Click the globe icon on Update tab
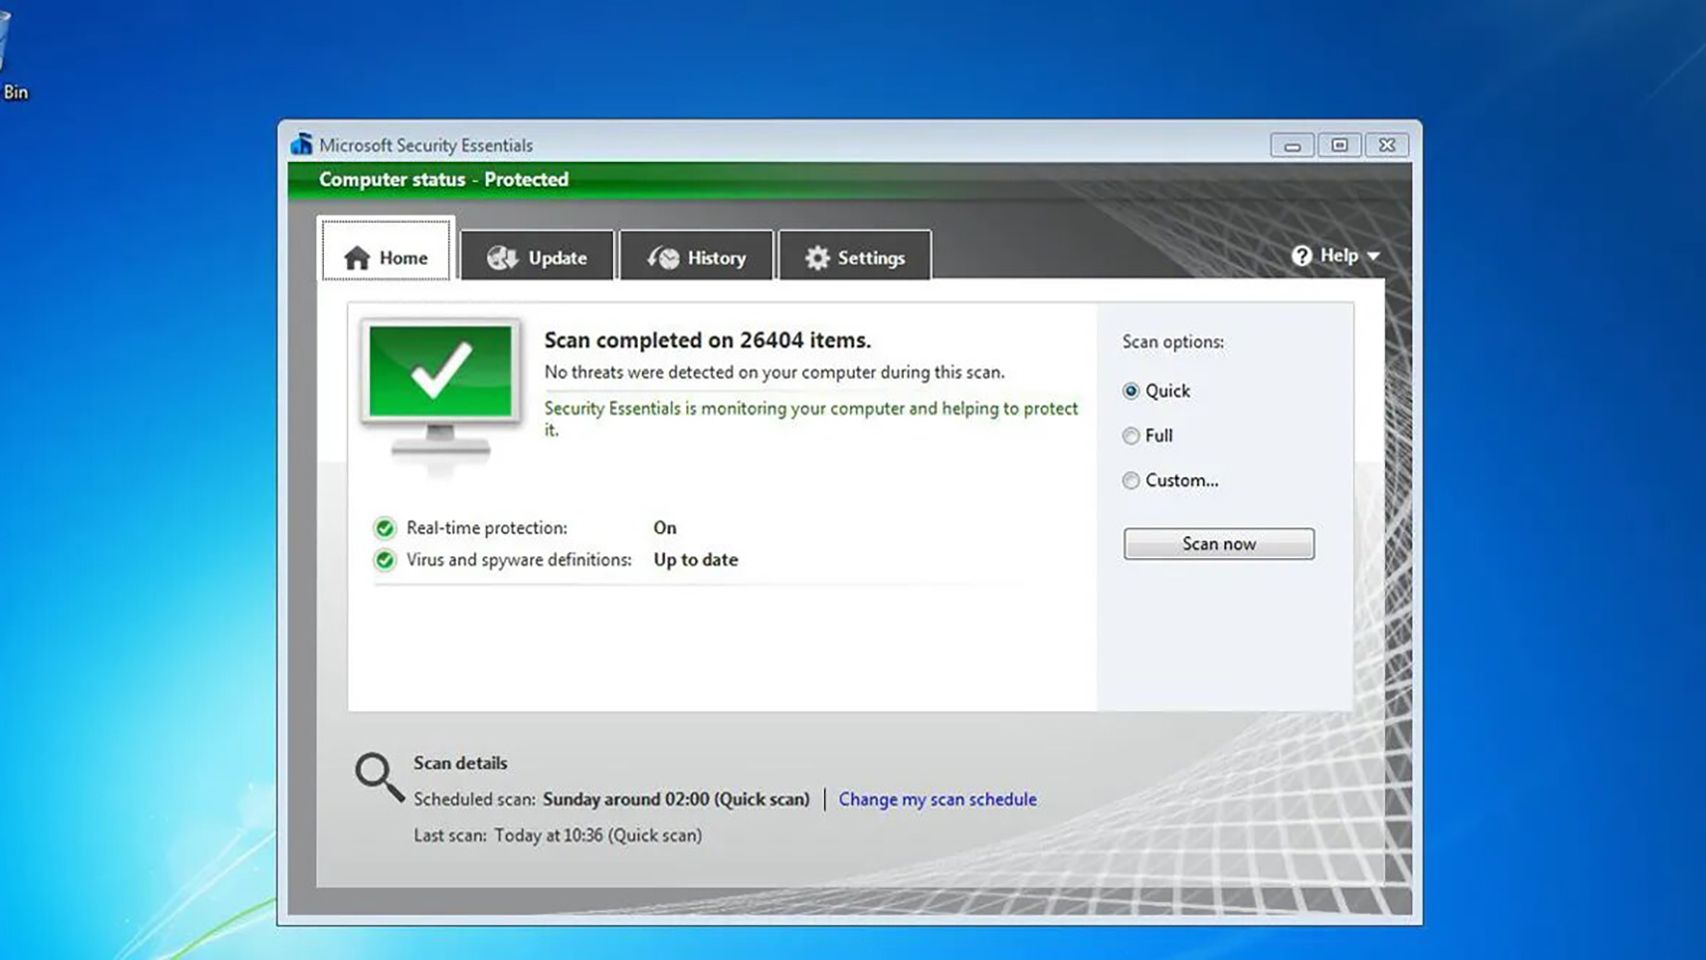 [x=502, y=258]
